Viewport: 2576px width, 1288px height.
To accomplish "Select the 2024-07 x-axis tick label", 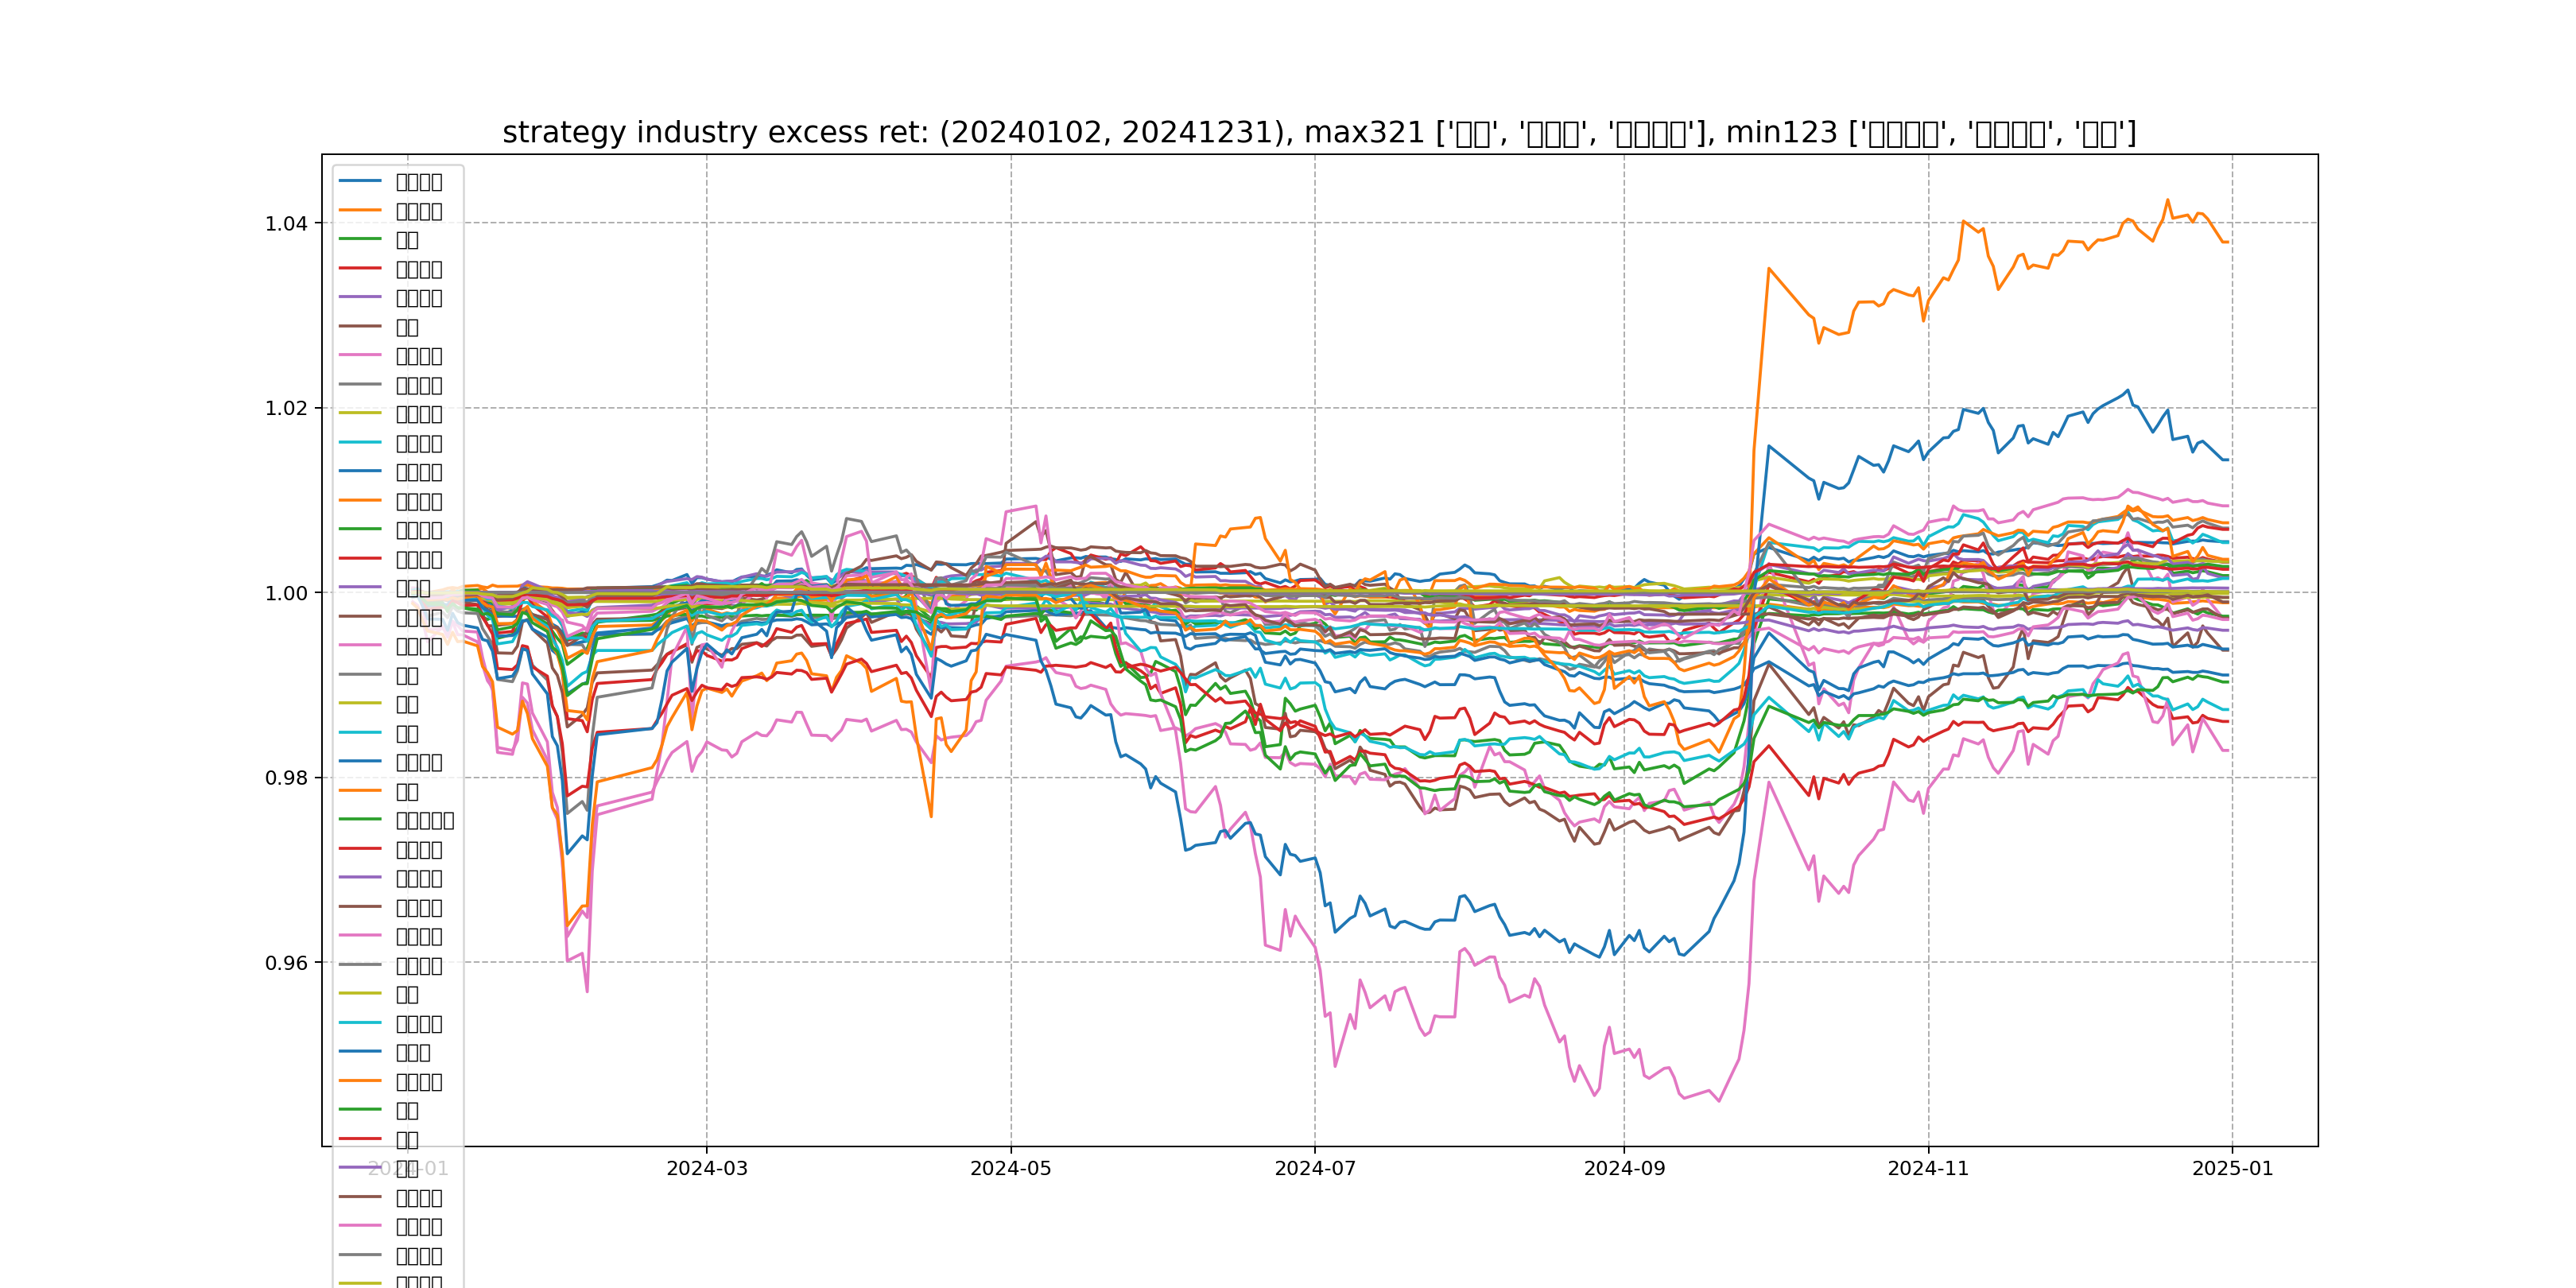I will [1314, 1168].
